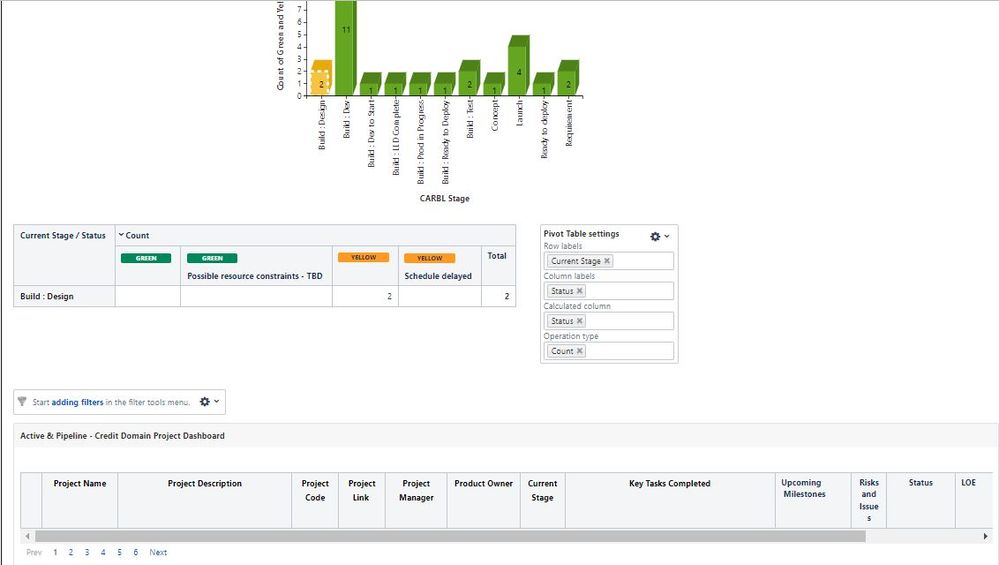Click the first YELLOW status badge
Screen dimensions: 999x565
tap(363, 257)
